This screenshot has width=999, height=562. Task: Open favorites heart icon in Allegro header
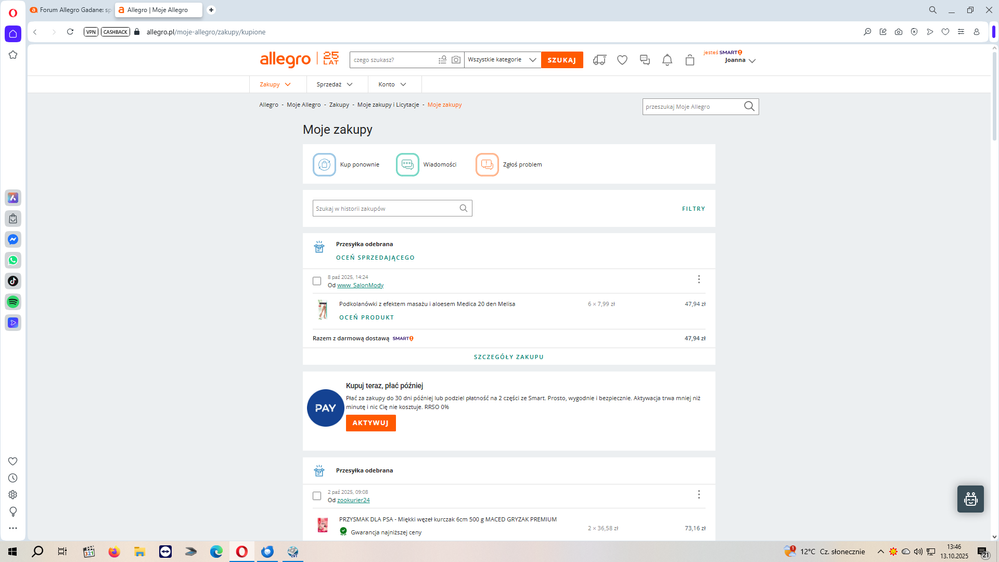click(621, 60)
